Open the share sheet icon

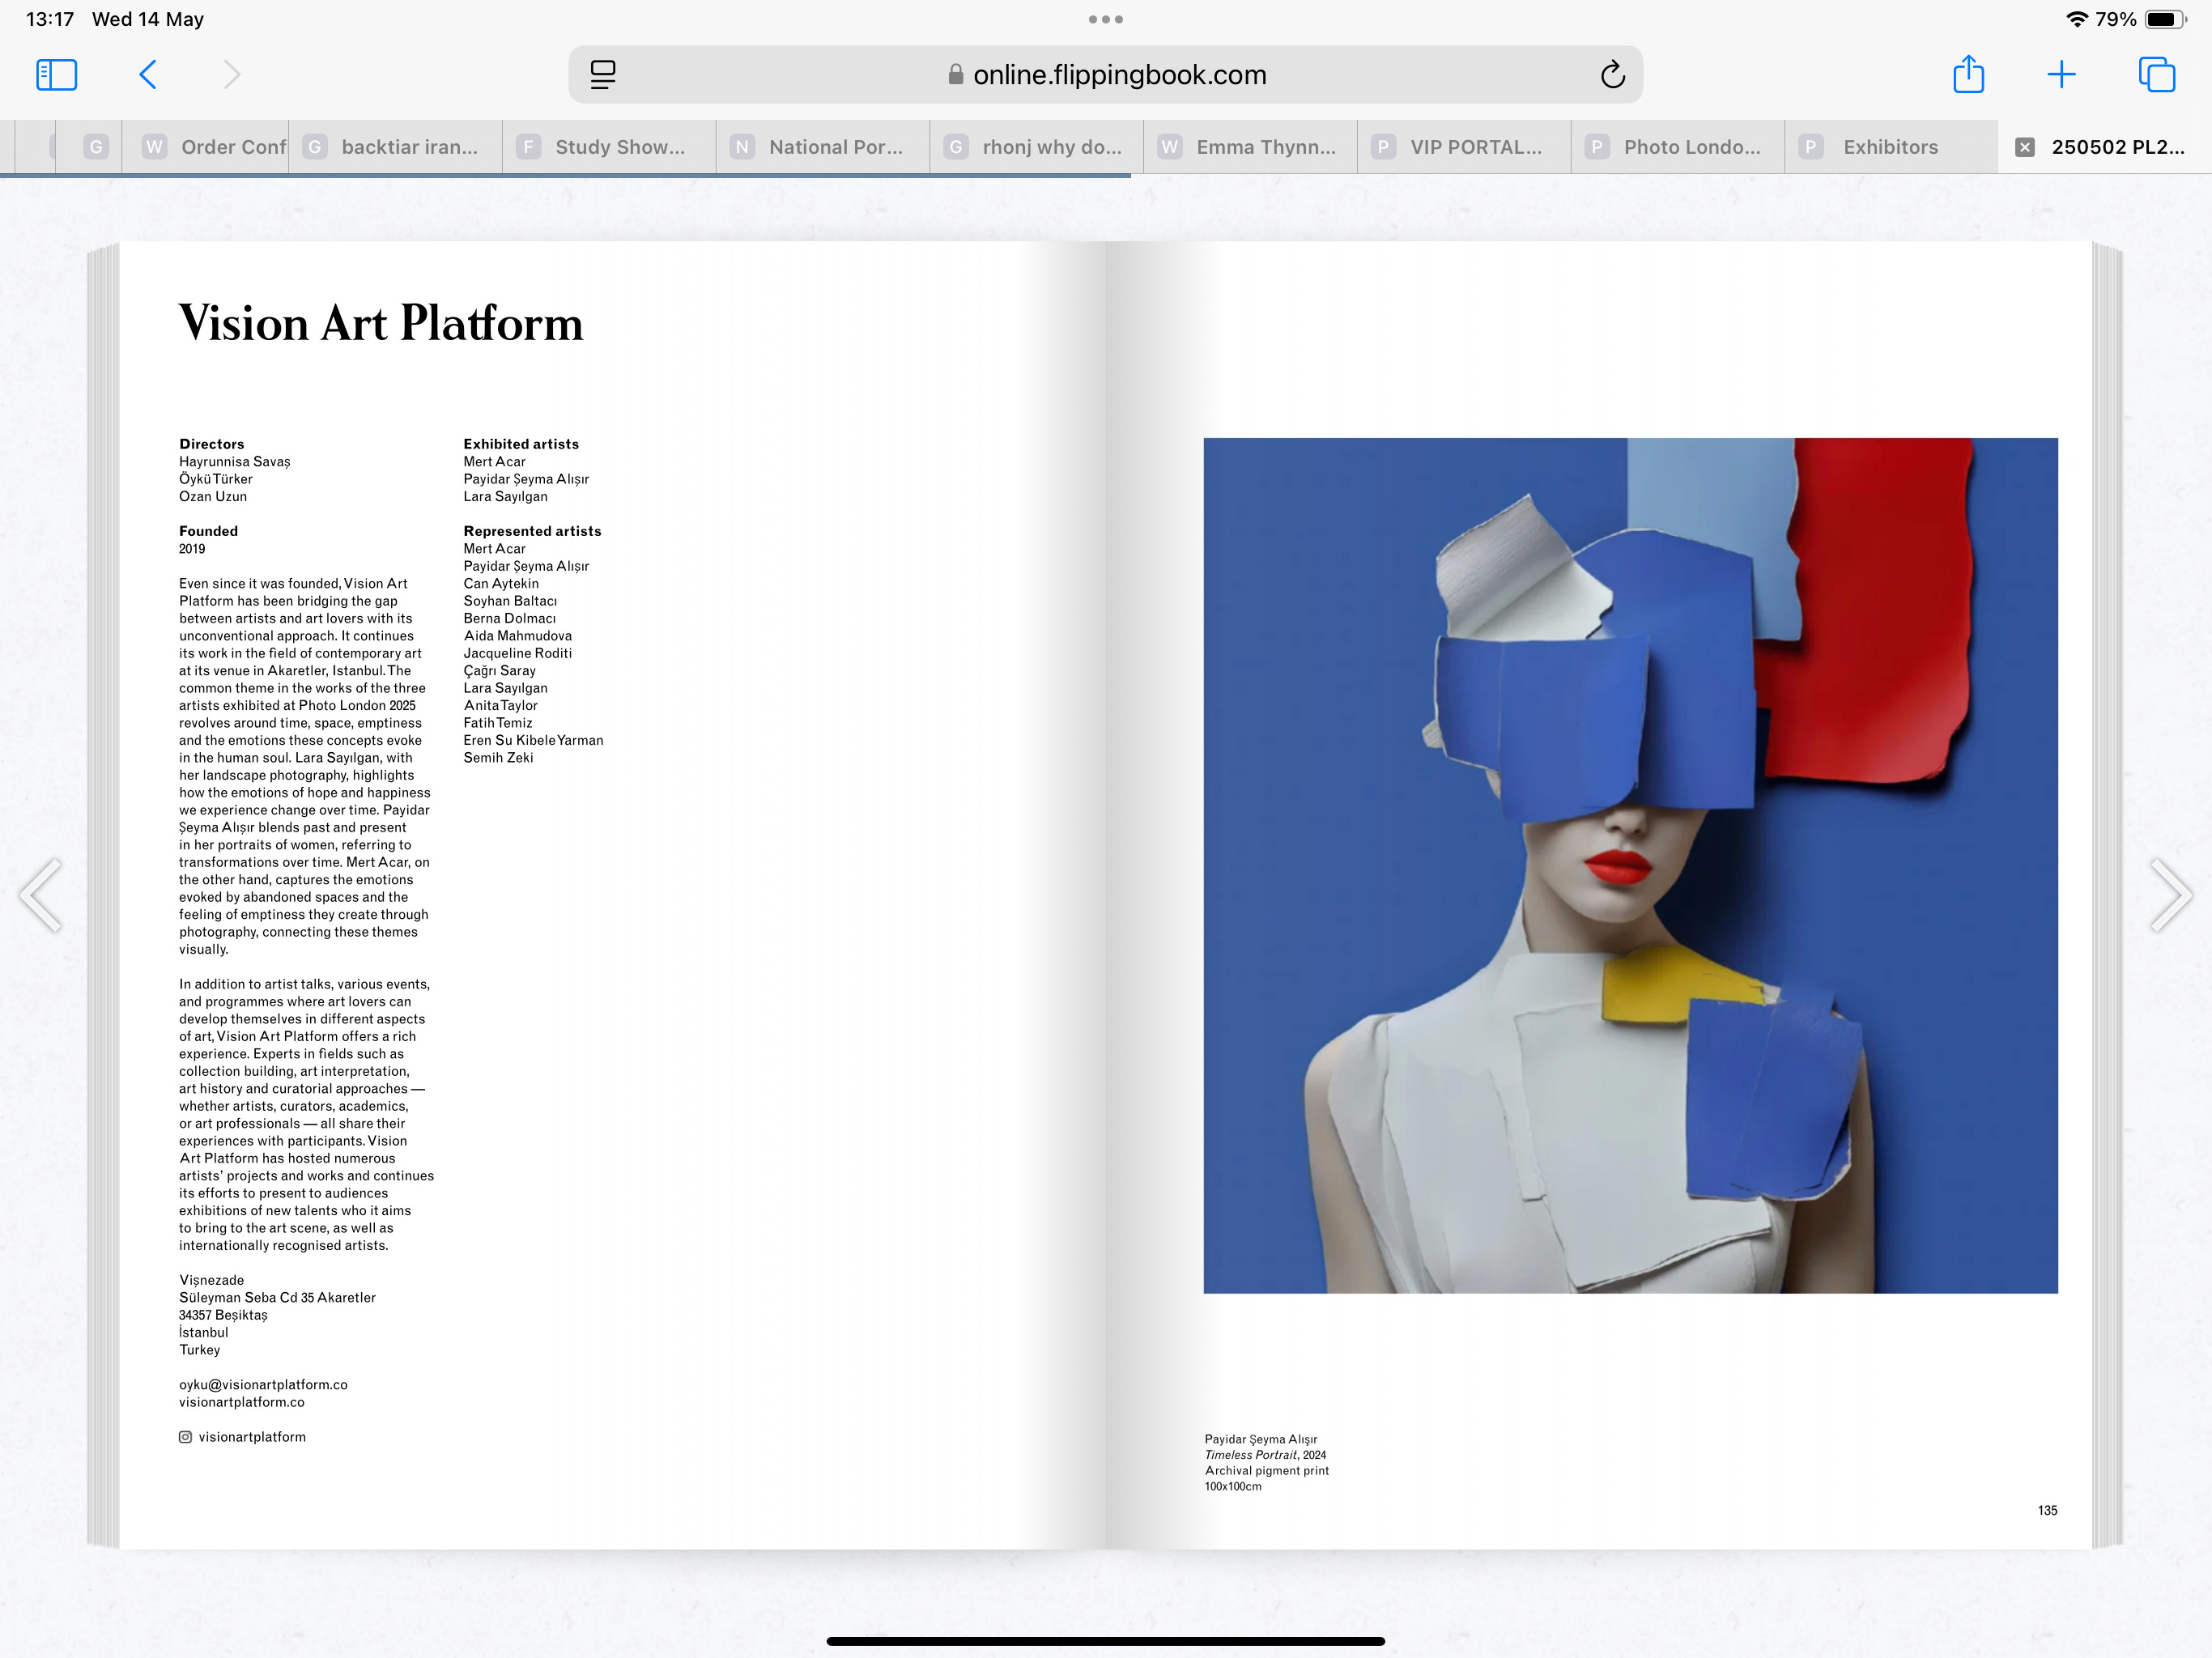point(1968,74)
